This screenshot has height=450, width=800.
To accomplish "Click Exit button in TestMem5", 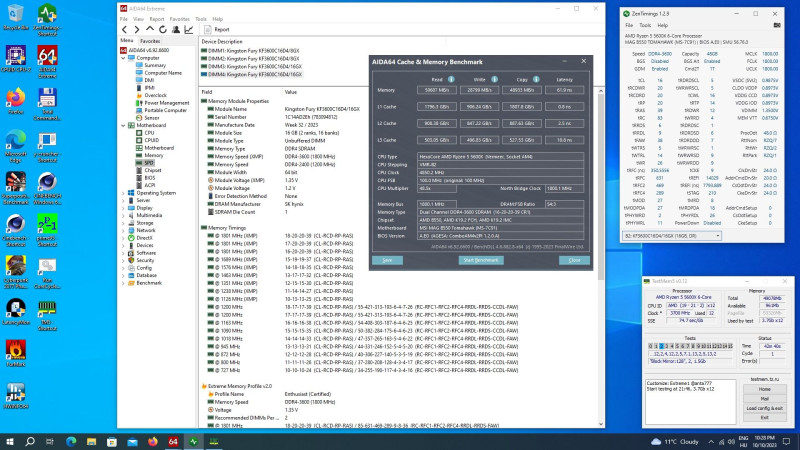I will (x=764, y=417).
